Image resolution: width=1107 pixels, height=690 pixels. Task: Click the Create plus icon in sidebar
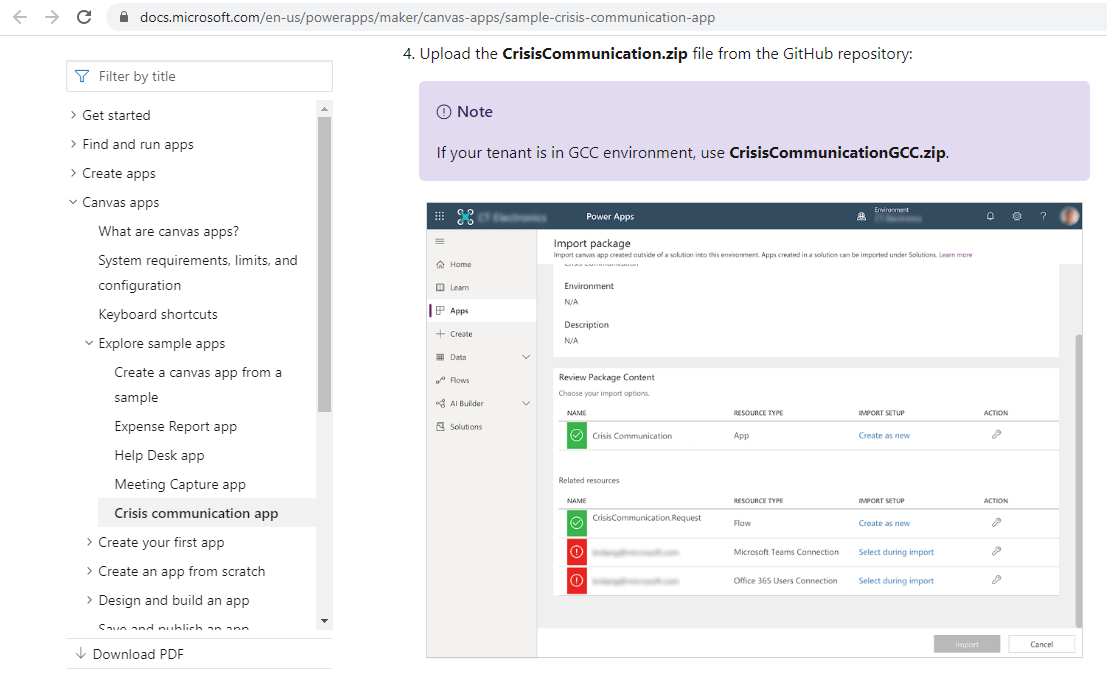click(x=462, y=333)
